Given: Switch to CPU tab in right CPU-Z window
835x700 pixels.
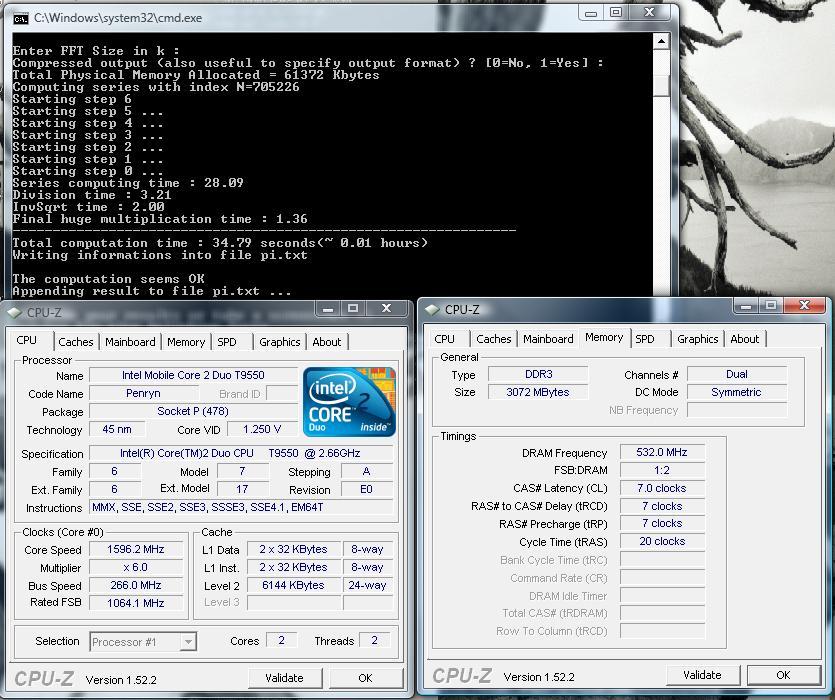Looking at the screenshot, I should point(444,339).
